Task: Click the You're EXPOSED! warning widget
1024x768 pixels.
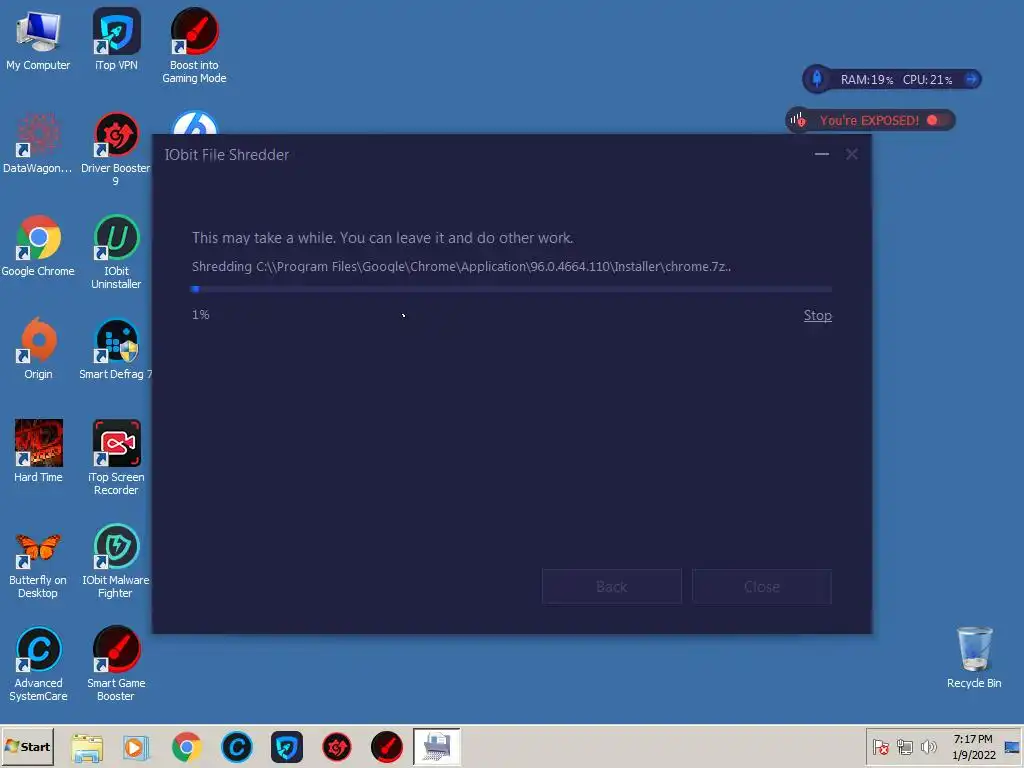Action: tap(870, 120)
